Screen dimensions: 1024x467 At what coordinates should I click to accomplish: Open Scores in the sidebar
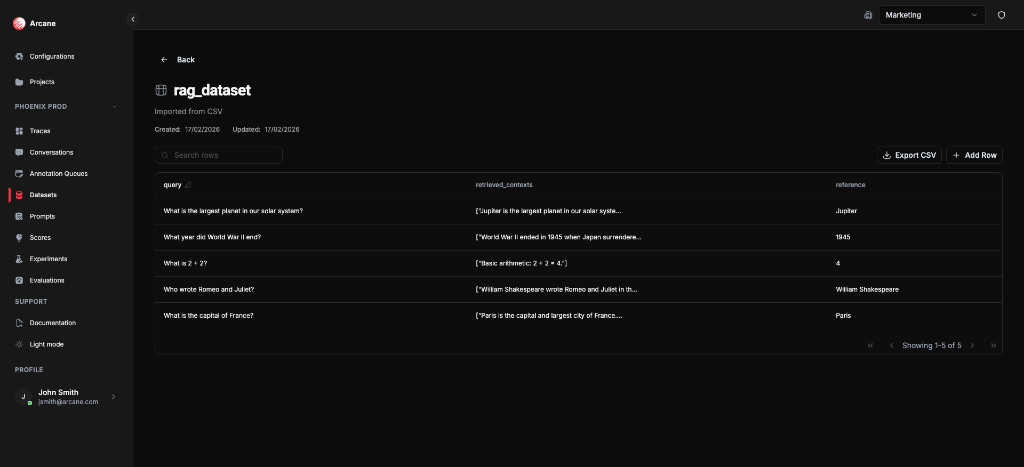pyautogui.click(x=40, y=238)
